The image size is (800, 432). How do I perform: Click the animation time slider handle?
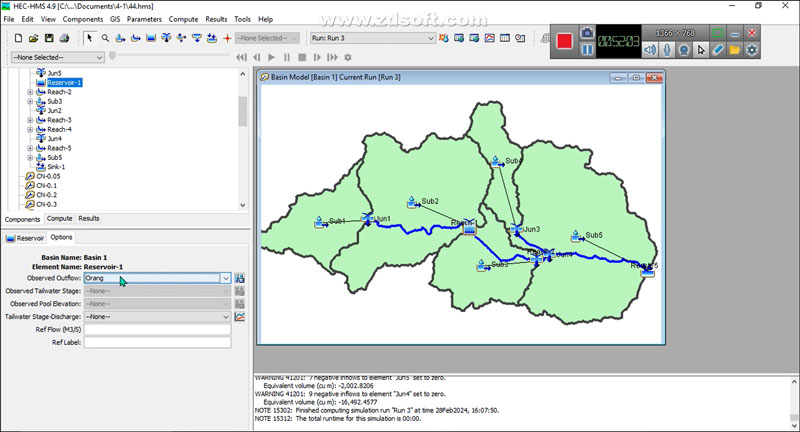111,57
